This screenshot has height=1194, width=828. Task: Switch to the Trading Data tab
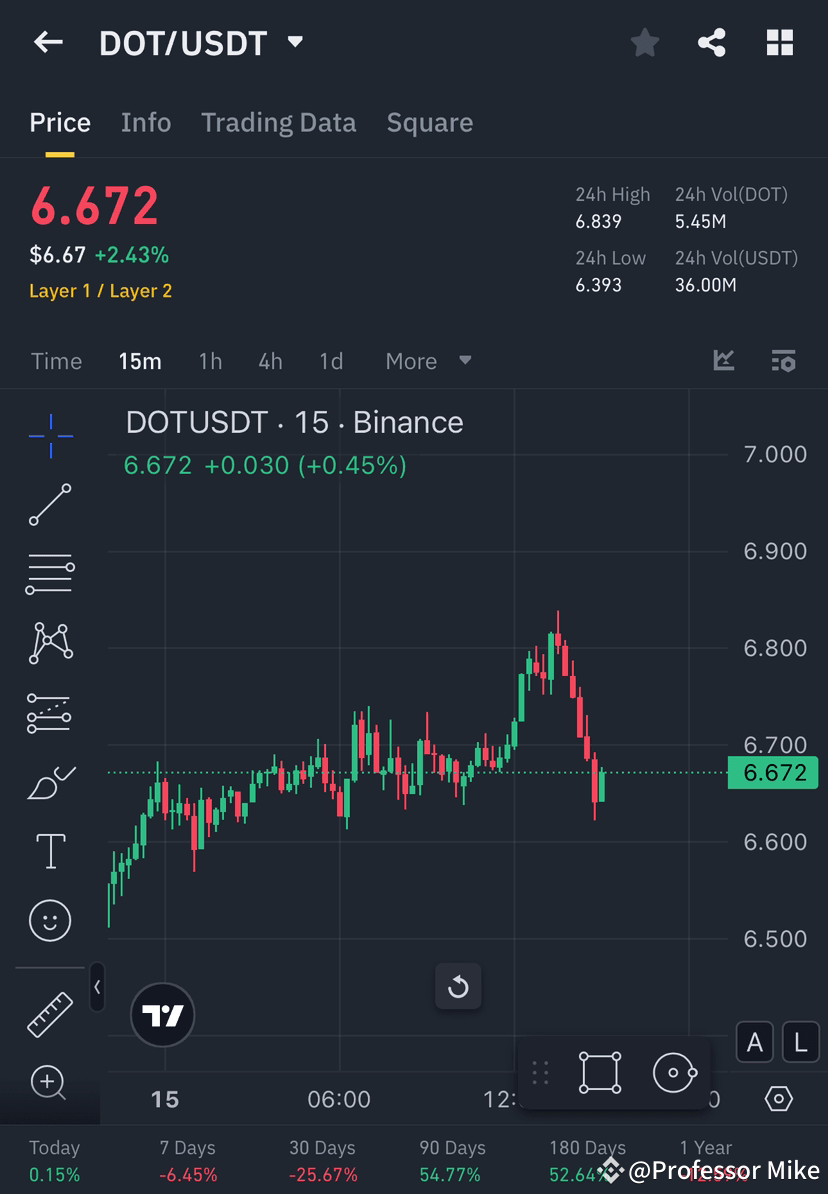pyautogui.click(x=279, y=122)
